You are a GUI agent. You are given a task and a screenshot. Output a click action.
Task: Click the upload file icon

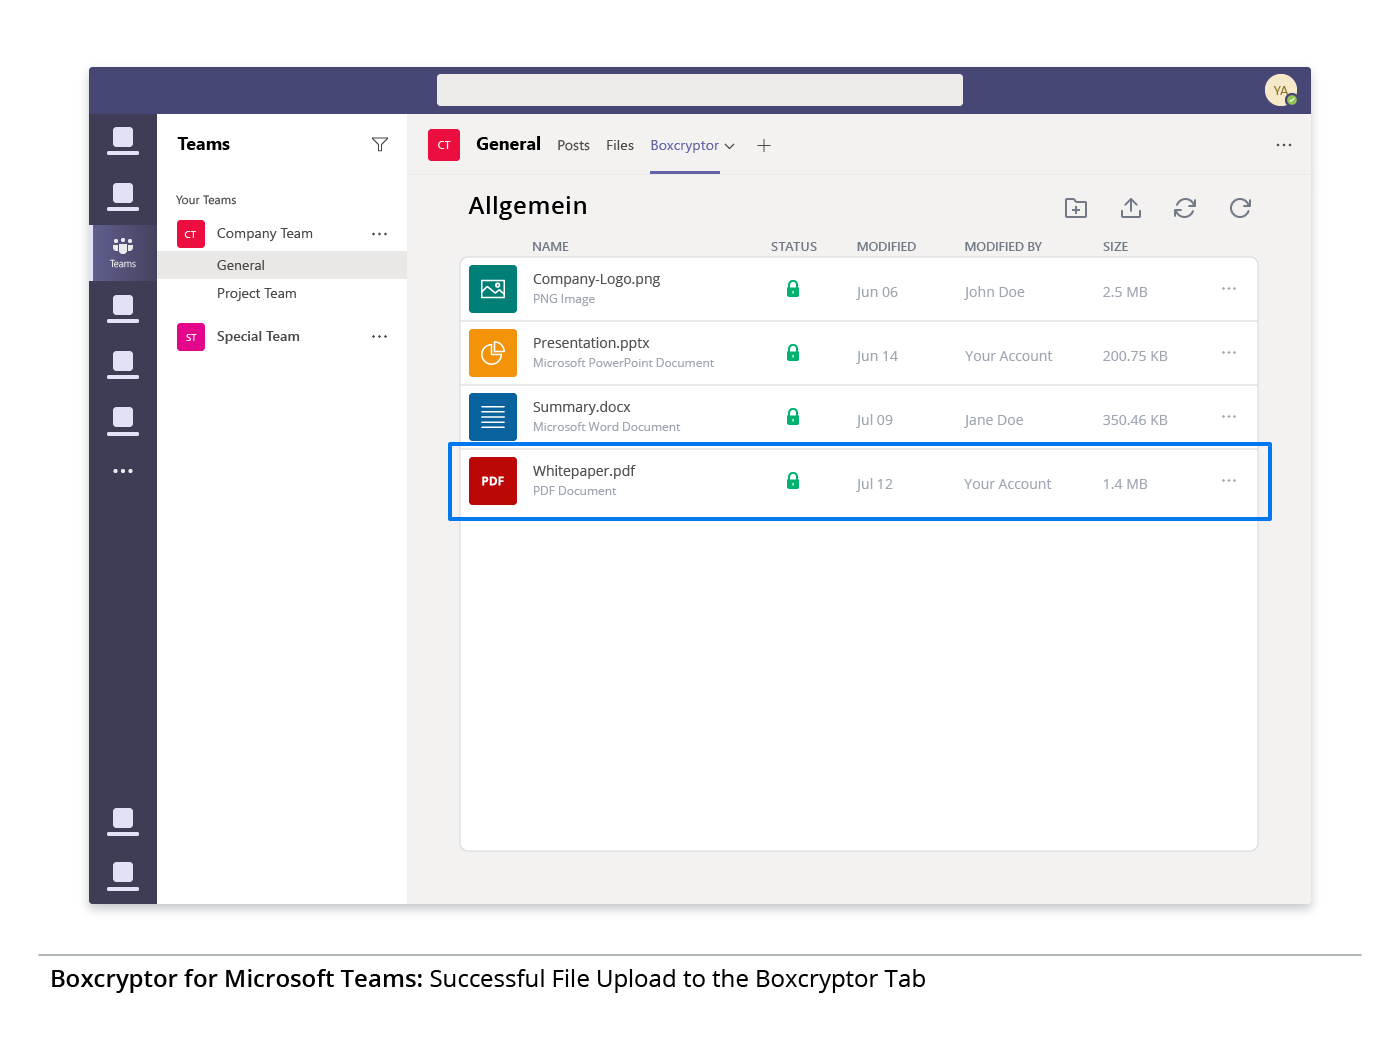tap(1131, 208)
